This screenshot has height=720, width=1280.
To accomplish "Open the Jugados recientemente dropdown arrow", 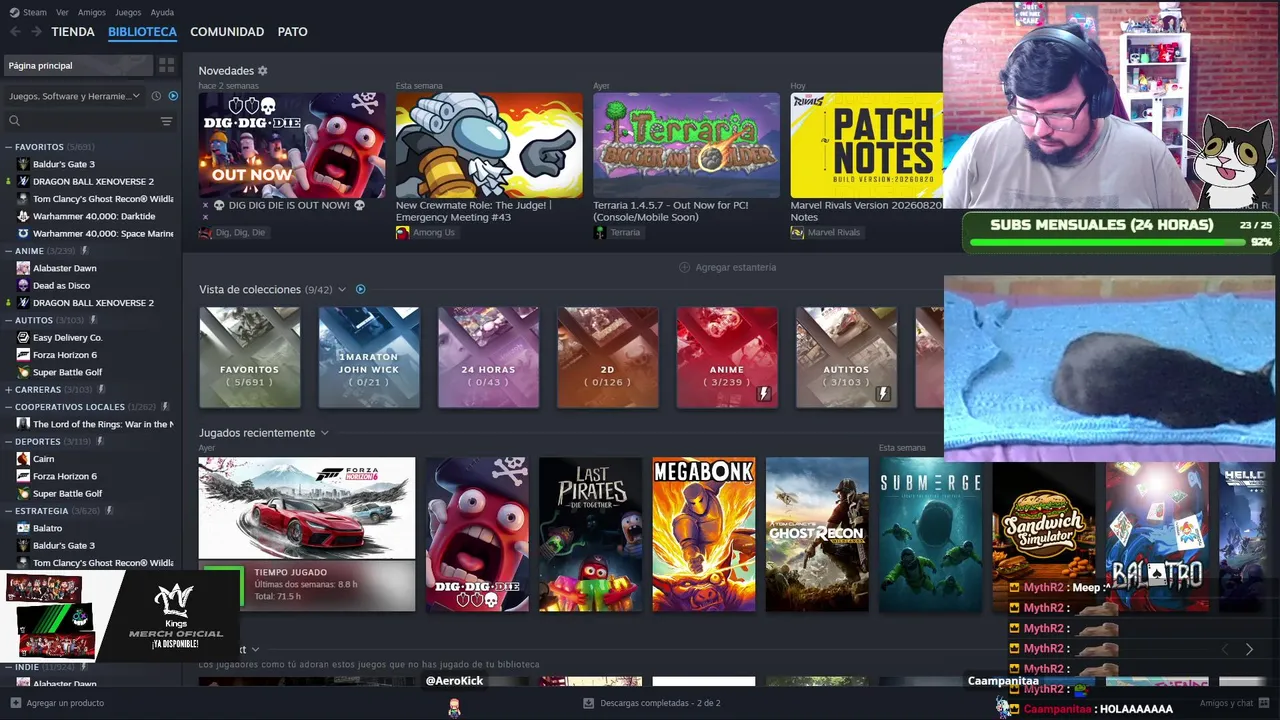I will [325, 433].
